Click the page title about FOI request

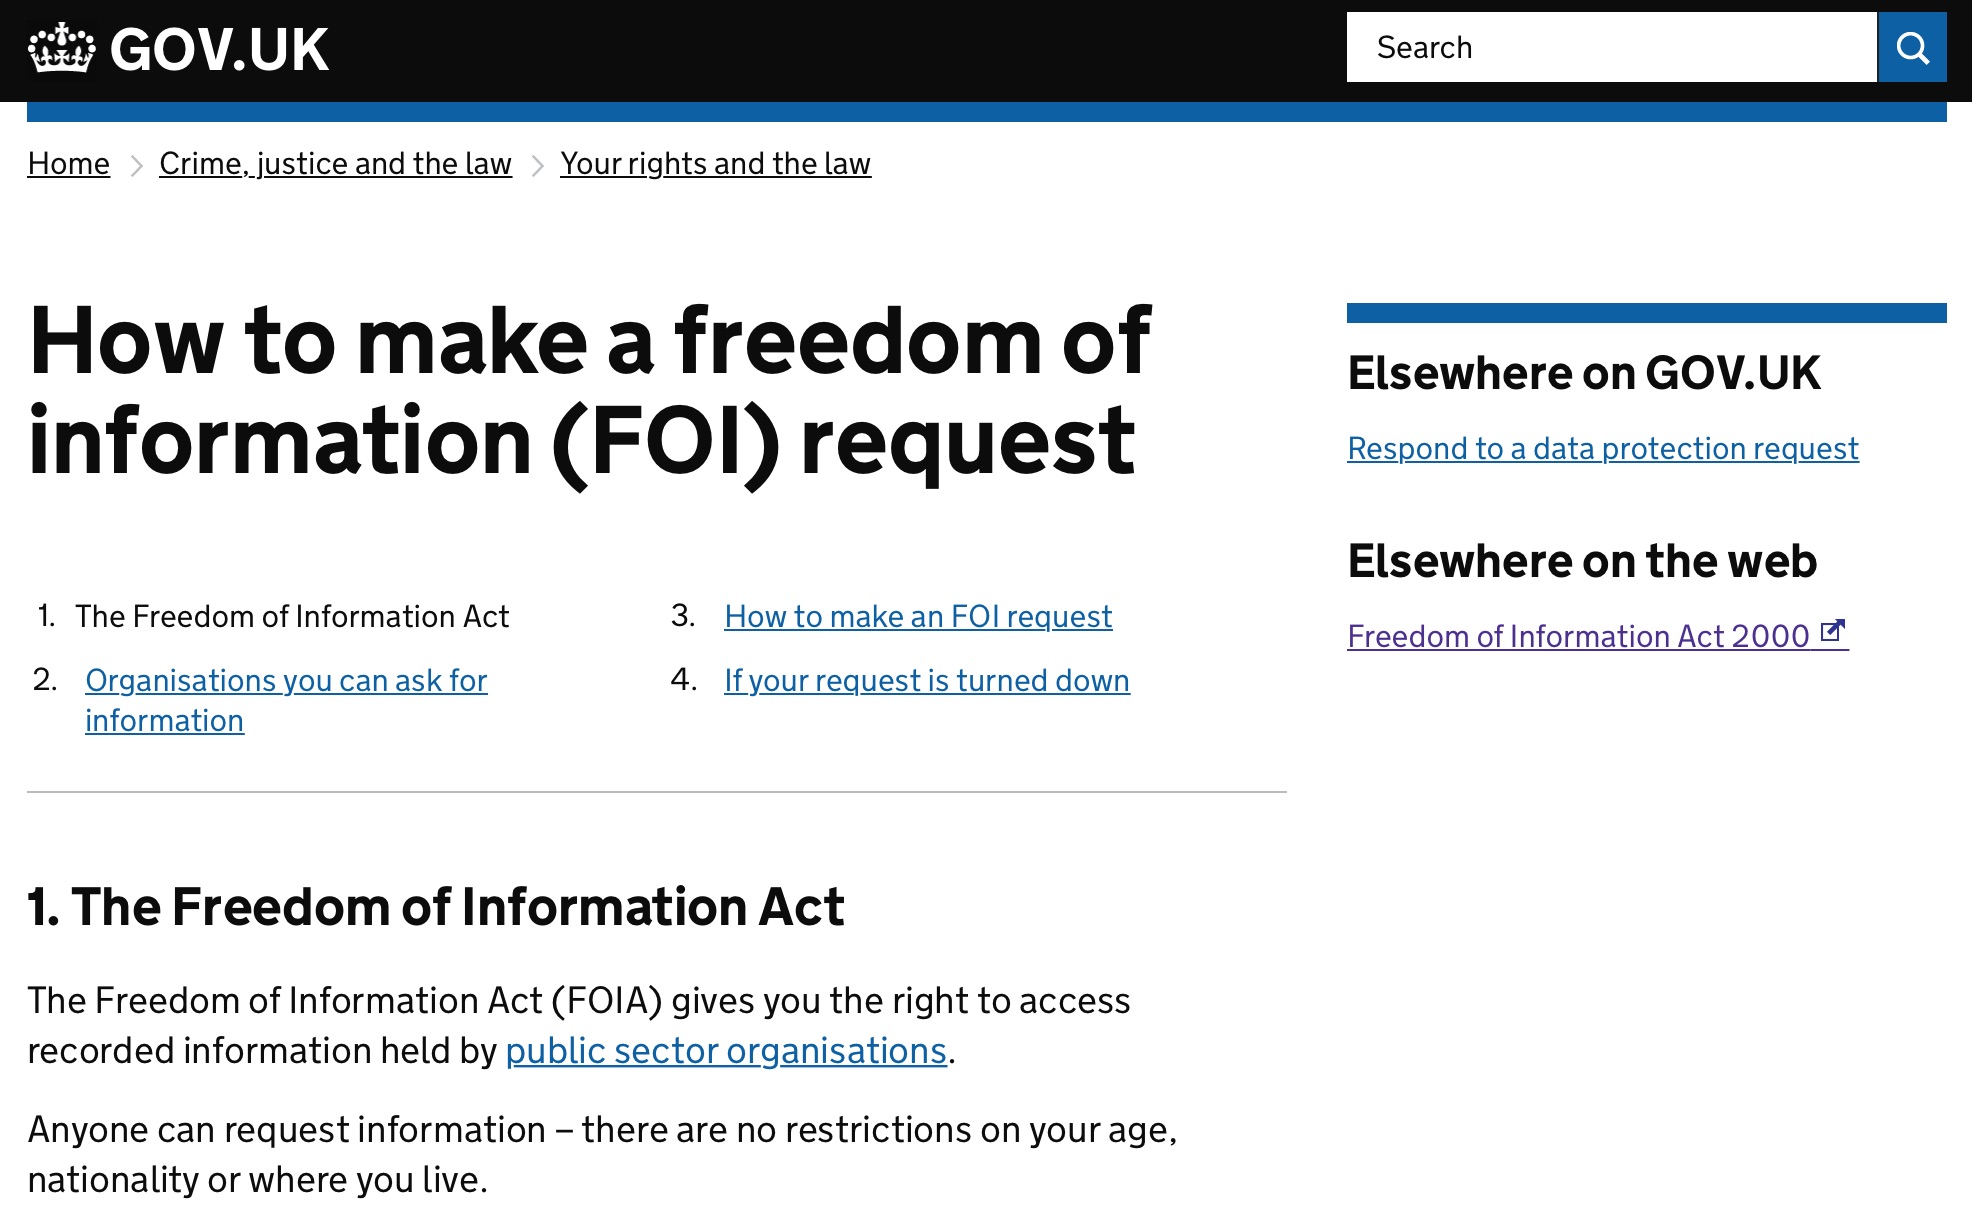click(x=590, y=391)
